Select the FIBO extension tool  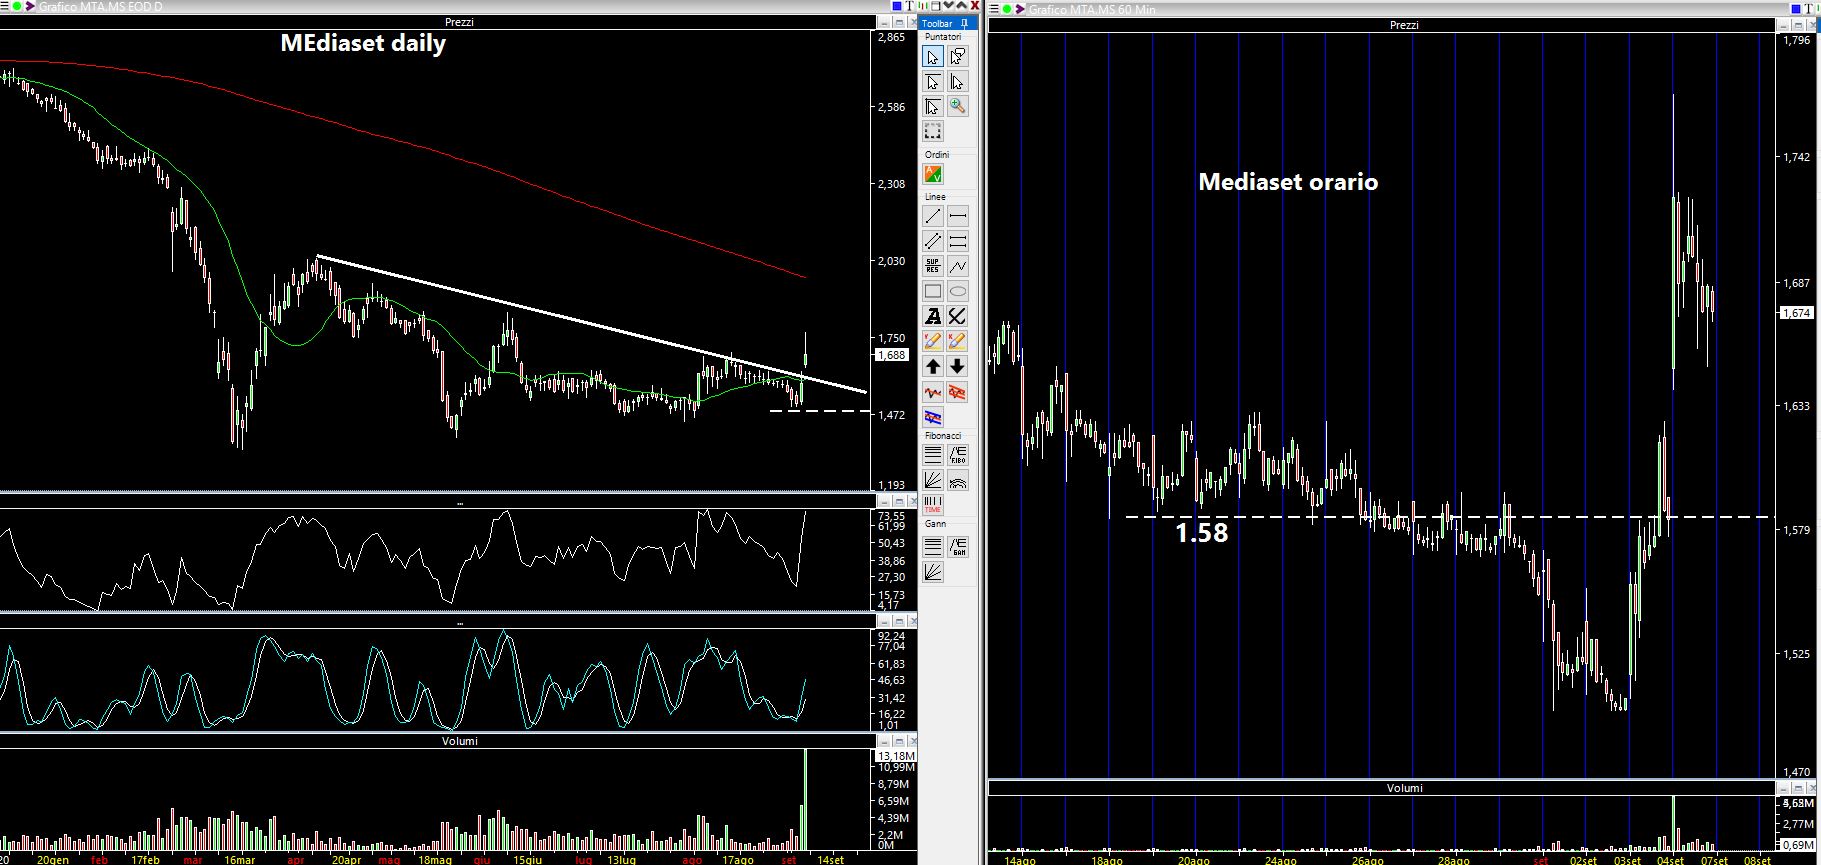(957, 455)
